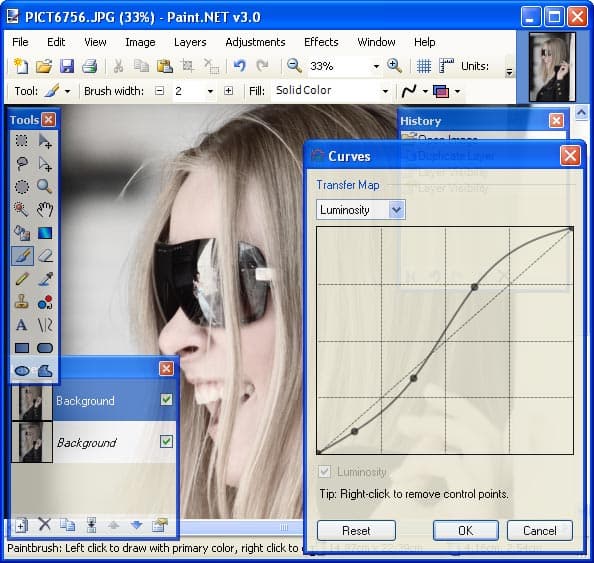Open the Image menu
Image resolution: width=594 pixels, height=563 pixels.
click(140, 42)
